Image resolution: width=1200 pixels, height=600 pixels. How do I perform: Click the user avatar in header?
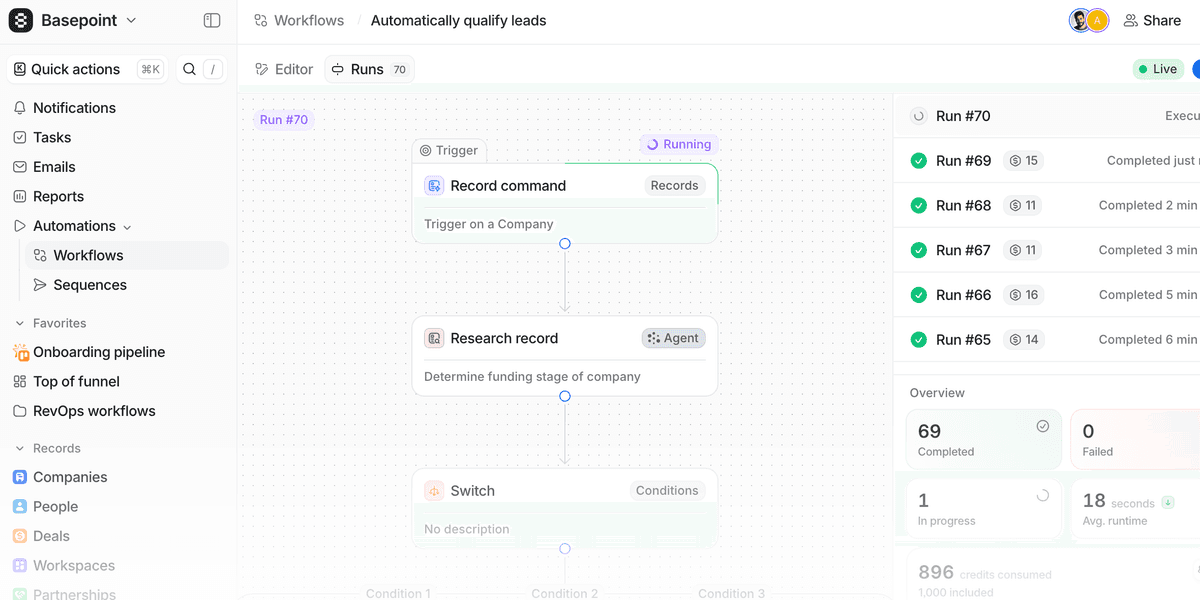(x=1081, y=20)
